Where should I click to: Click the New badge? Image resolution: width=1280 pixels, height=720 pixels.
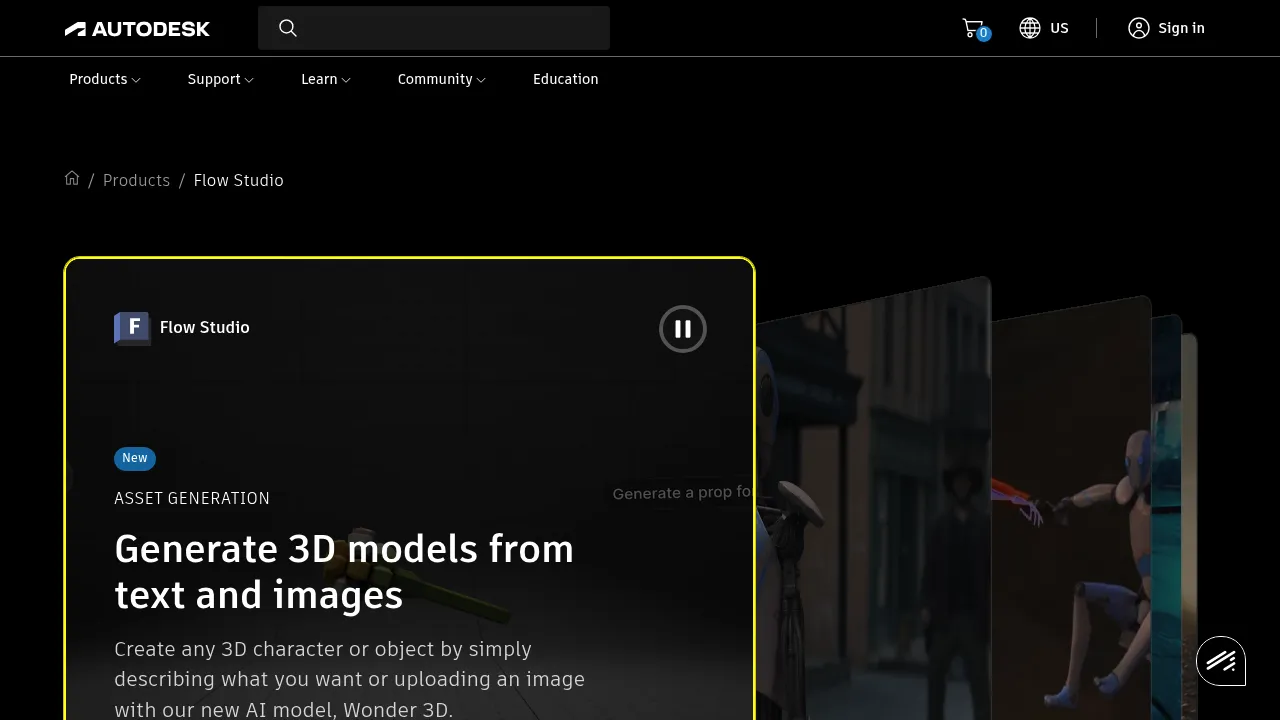click(135, 458)
